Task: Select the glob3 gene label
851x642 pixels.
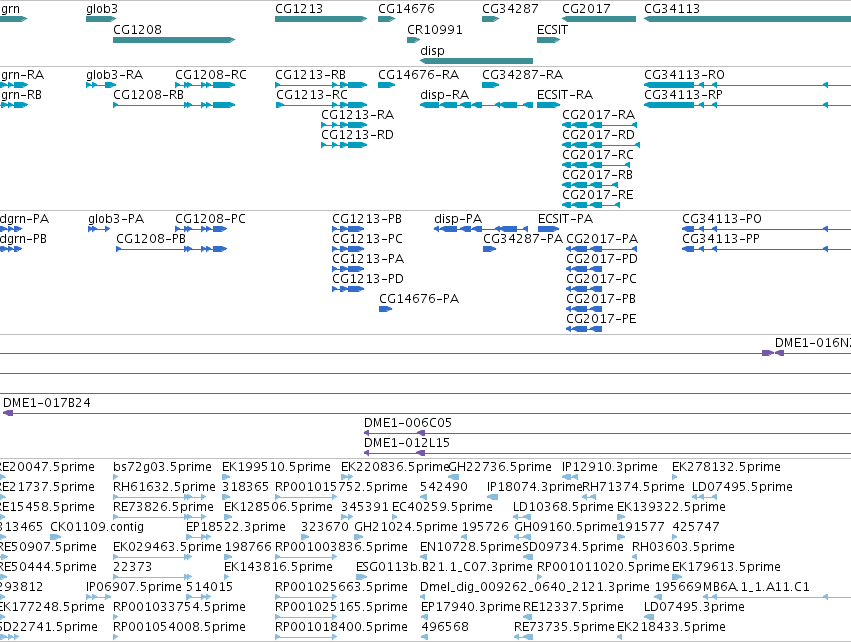Action: coord(101,9)
